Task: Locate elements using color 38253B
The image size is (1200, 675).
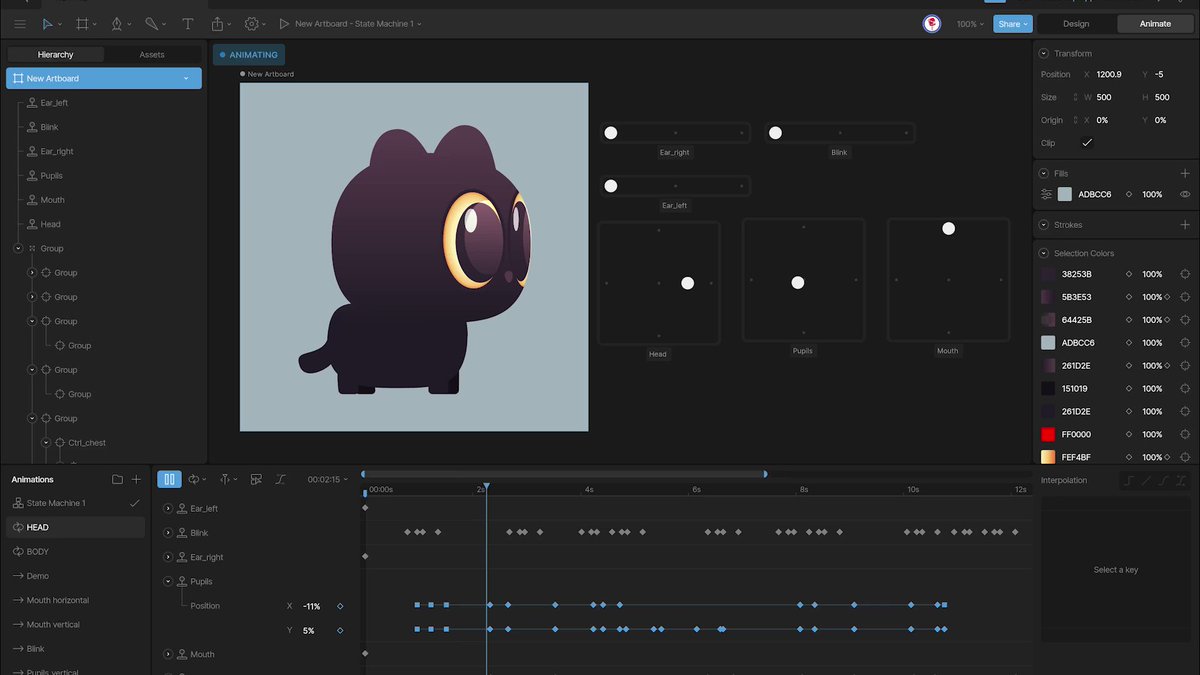Action: coord(1185,274)
